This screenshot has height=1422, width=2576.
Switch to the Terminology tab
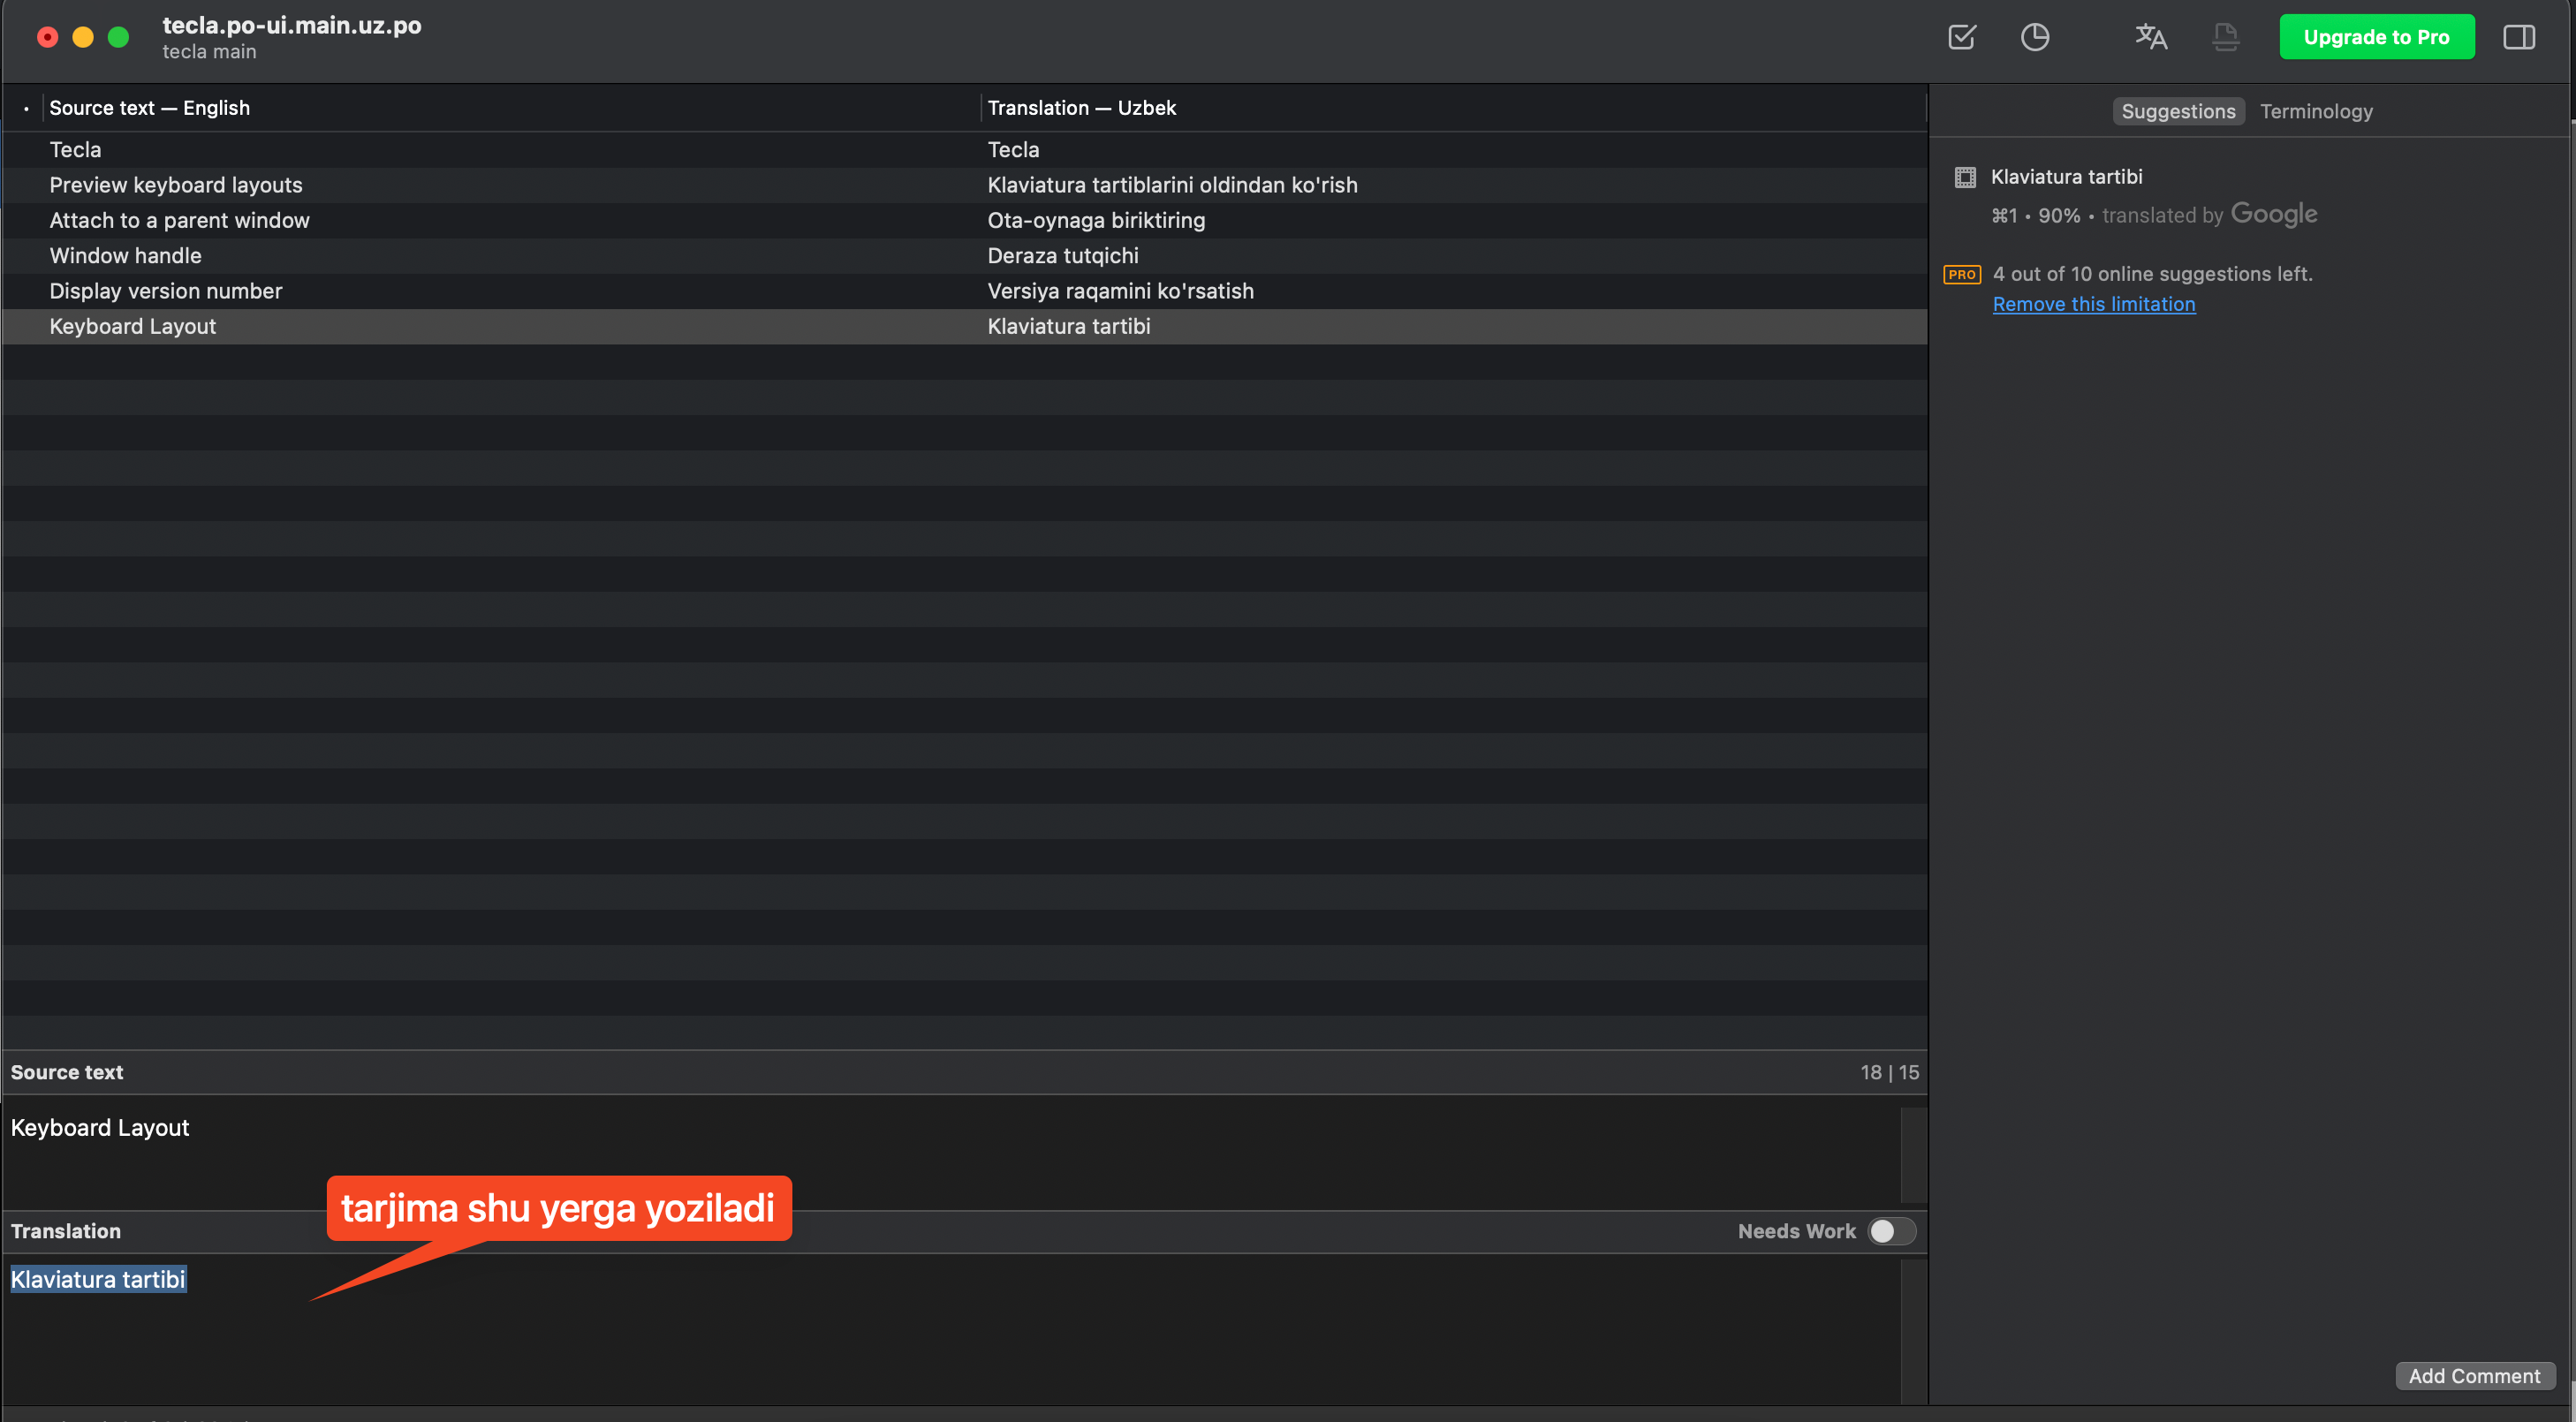(x=2315, y=111)
